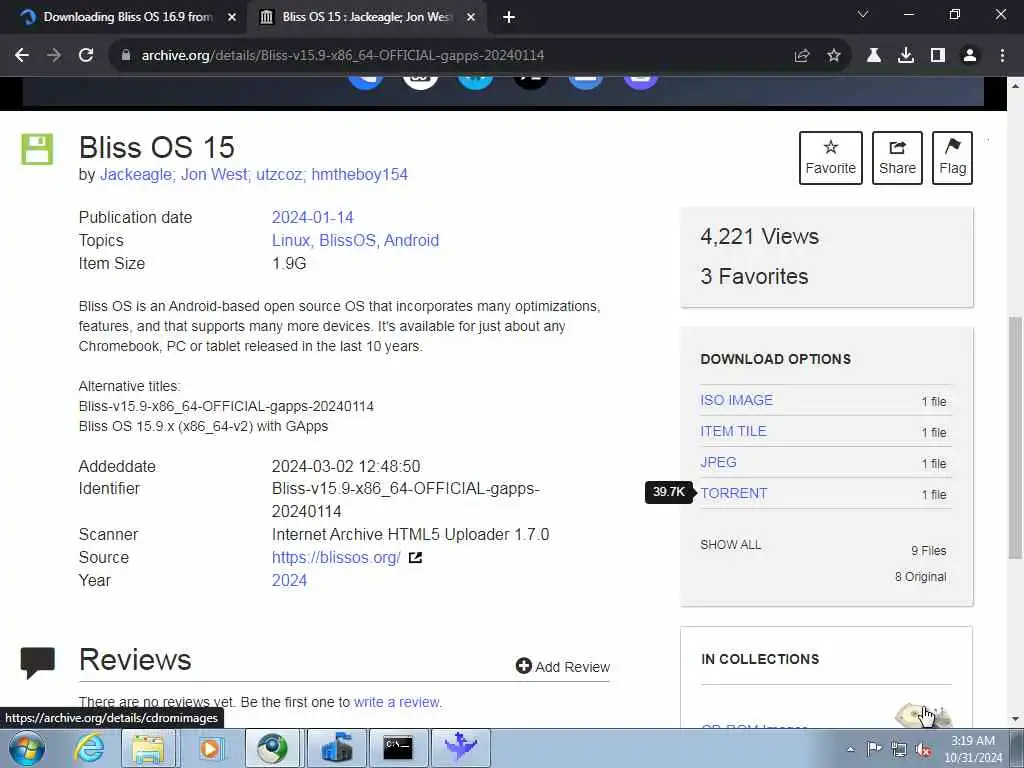Image resolution: width=1024 pixels, height=768 pixels.
Task: Click the '4,221 Views' text
Action: point(760,236)
